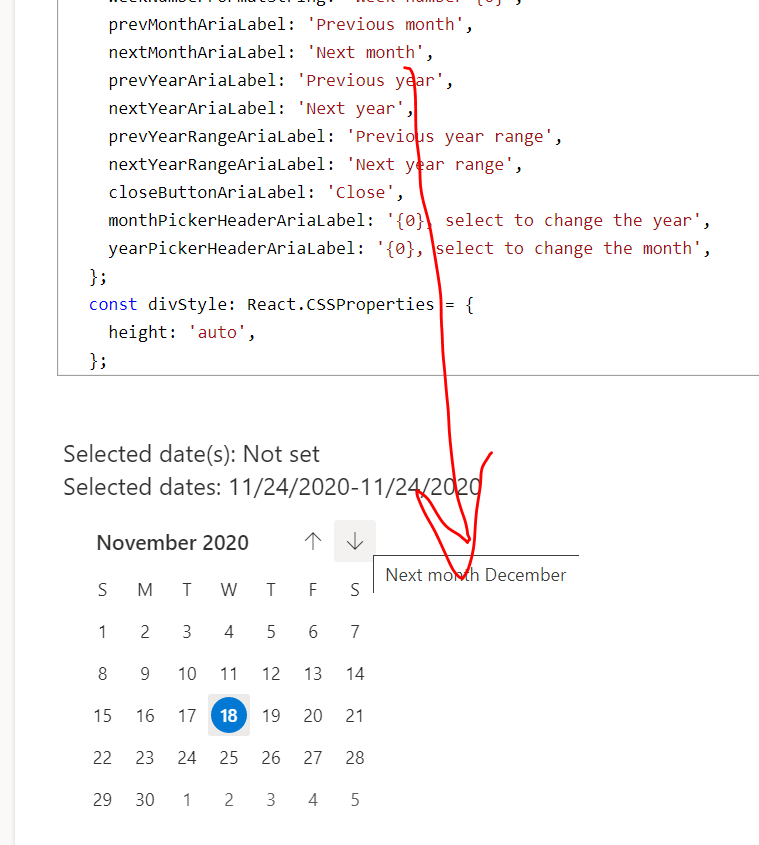Viewport: 759px width, 845px height.
Task: Click December 2 in last calendar row
Action: pyautogui.click(x=229, y=800)
